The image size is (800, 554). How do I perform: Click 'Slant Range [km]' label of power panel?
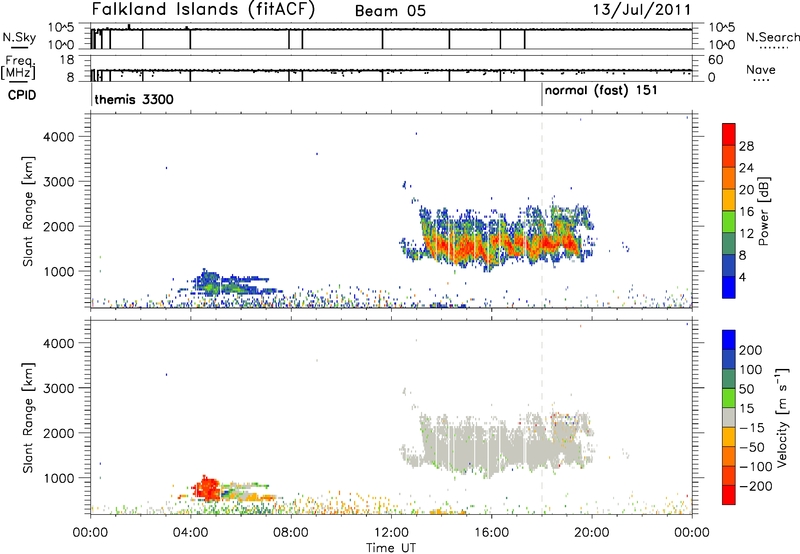[x=28, y=211]
